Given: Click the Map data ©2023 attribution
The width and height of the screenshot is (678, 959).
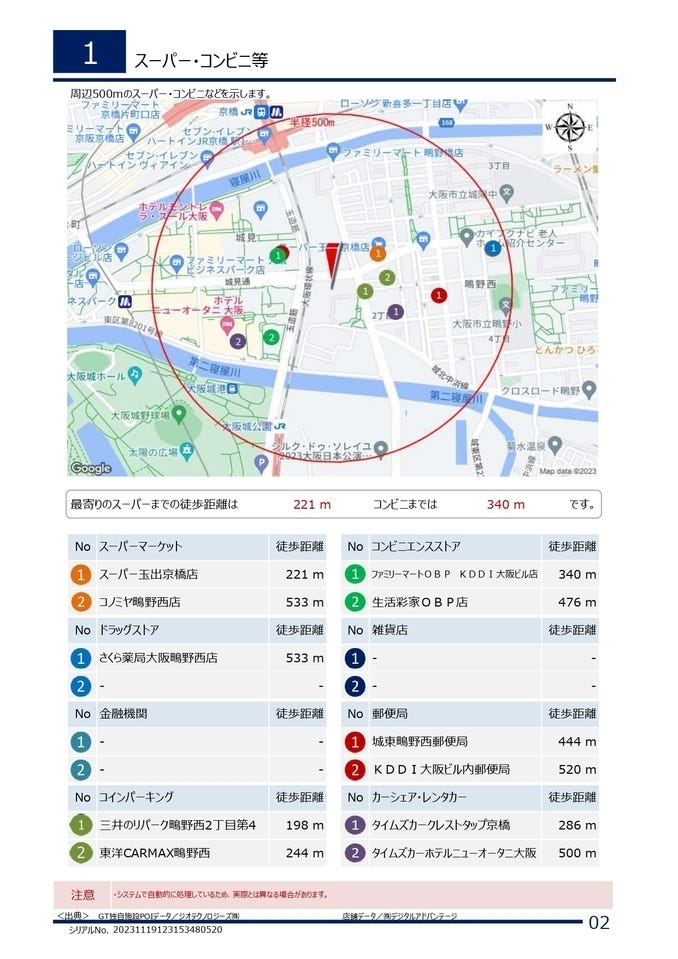Looking at the screenshot, I should (x=567, y=471).
